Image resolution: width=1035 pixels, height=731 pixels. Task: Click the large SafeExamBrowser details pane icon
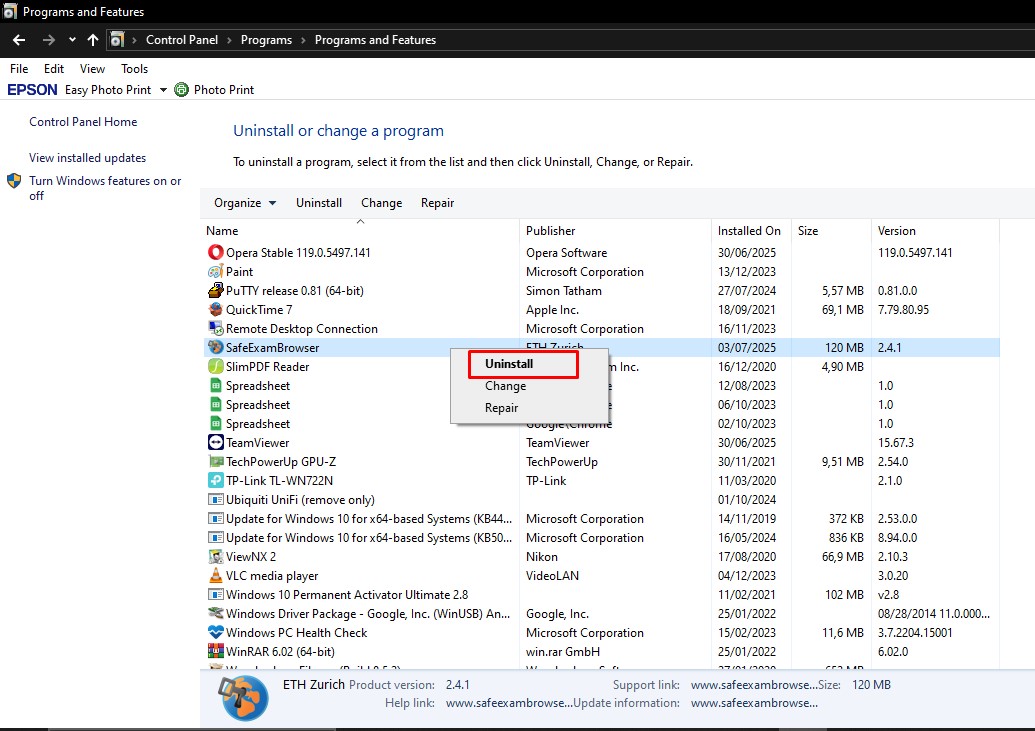point(244,698)
